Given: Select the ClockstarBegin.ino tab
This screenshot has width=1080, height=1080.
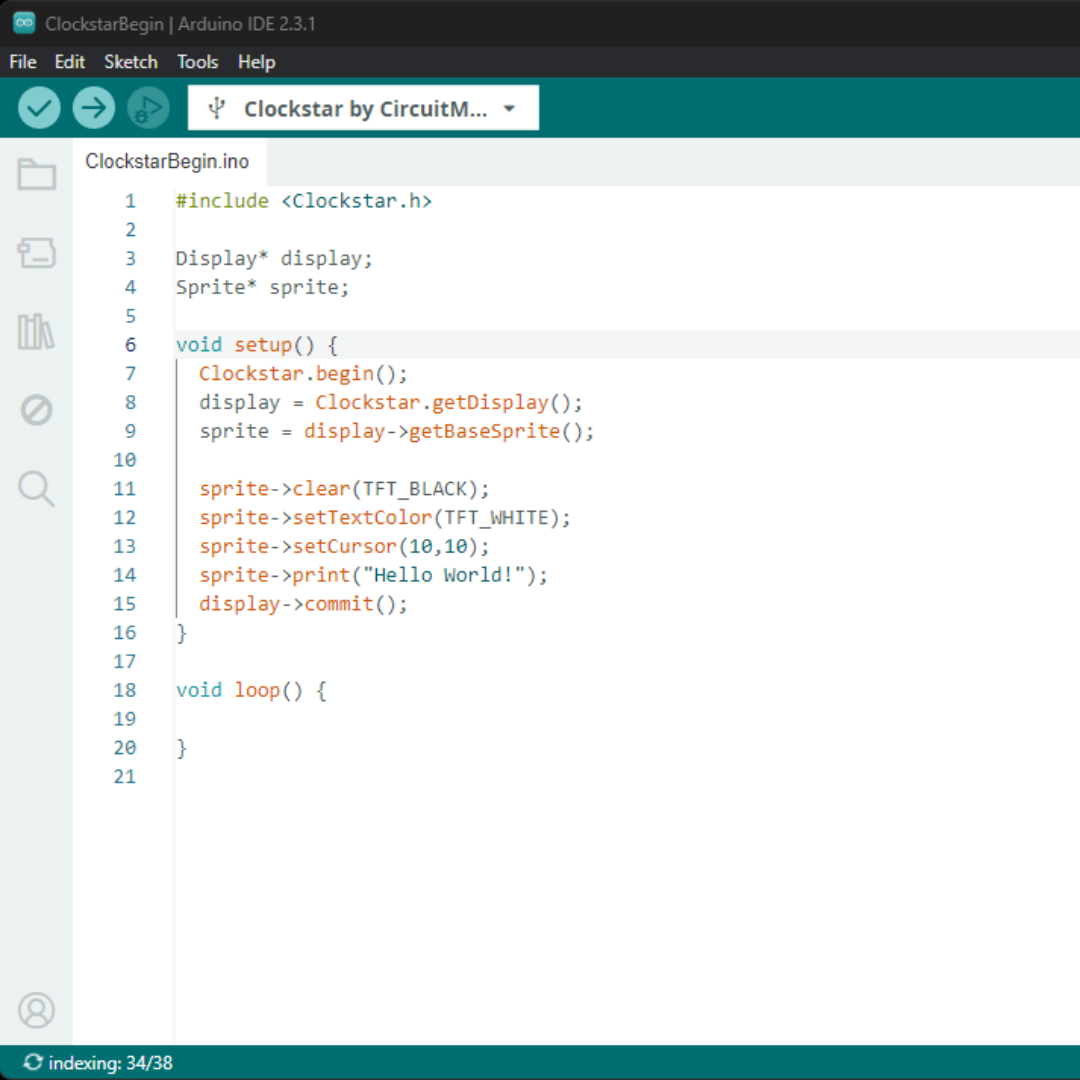Looking at the screenshot, I should [167, 162].
